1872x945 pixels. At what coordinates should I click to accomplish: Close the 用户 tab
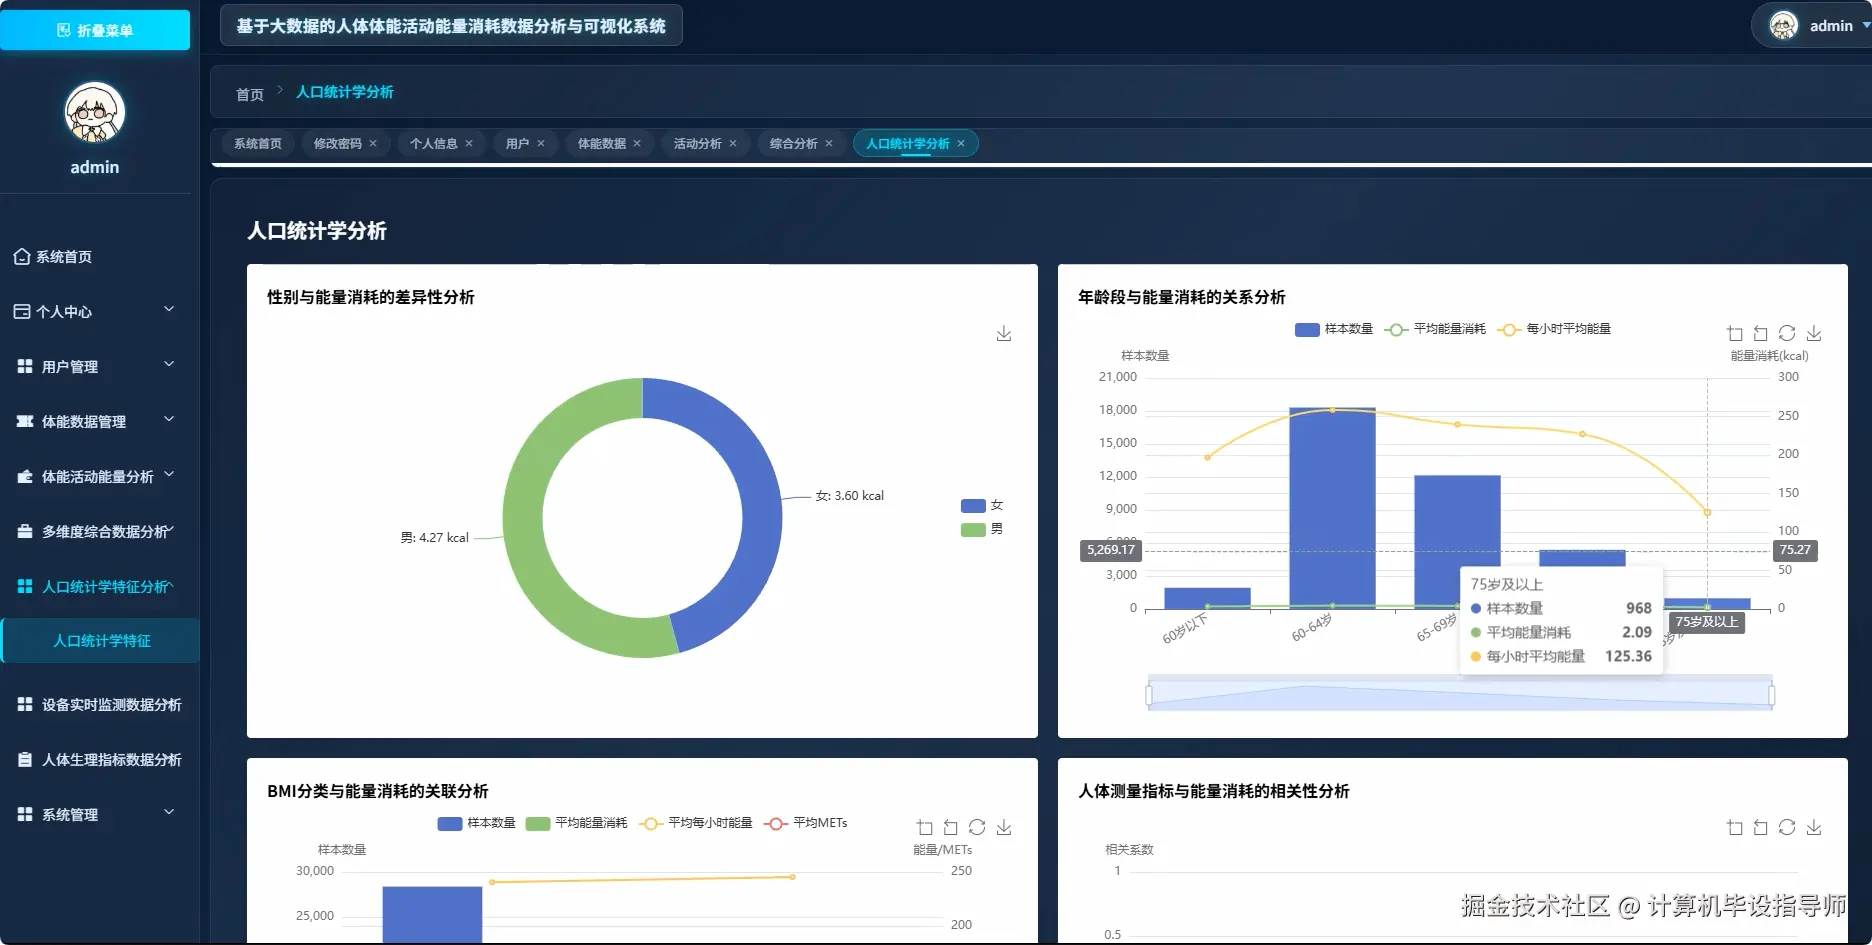tap(541, 144)
